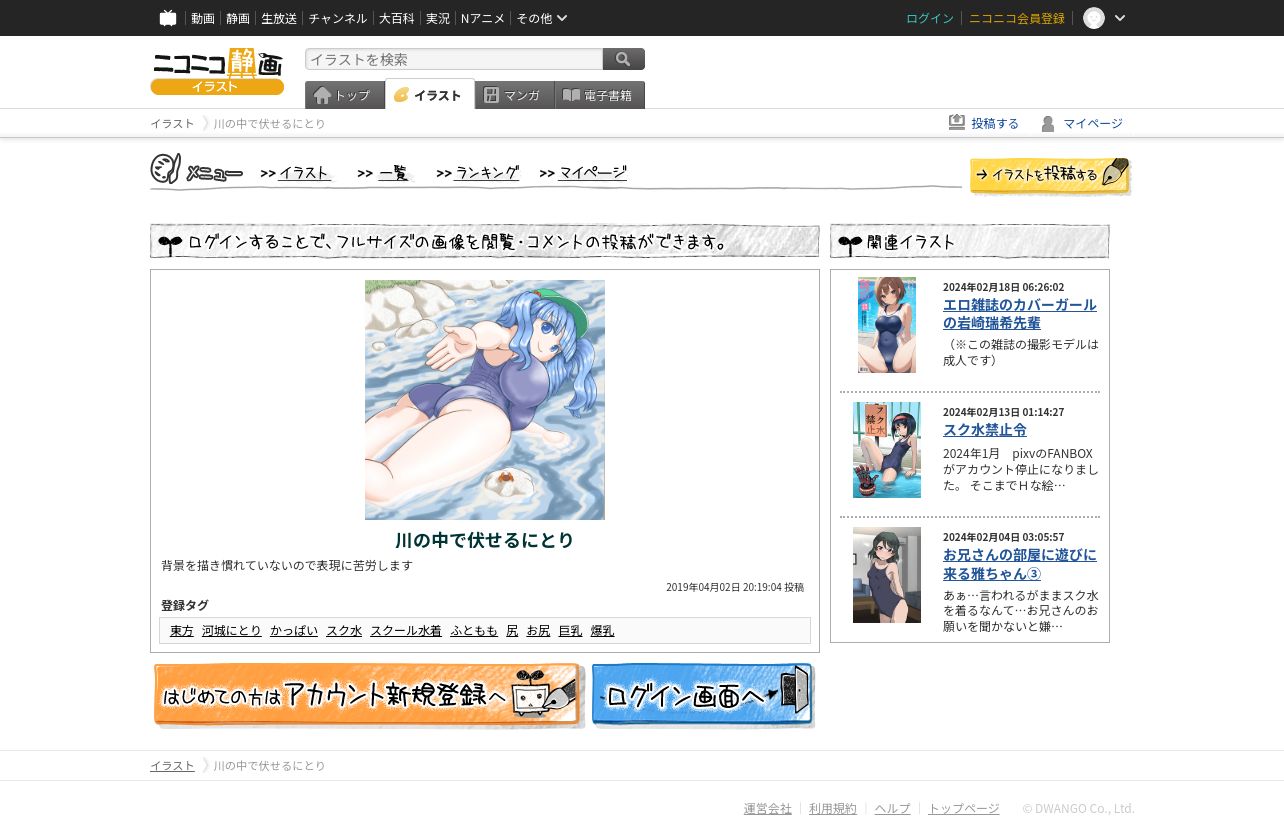Open マイページ link in the breadcrumb bar
This screenshot has height=835, width=1284.
1093,123
